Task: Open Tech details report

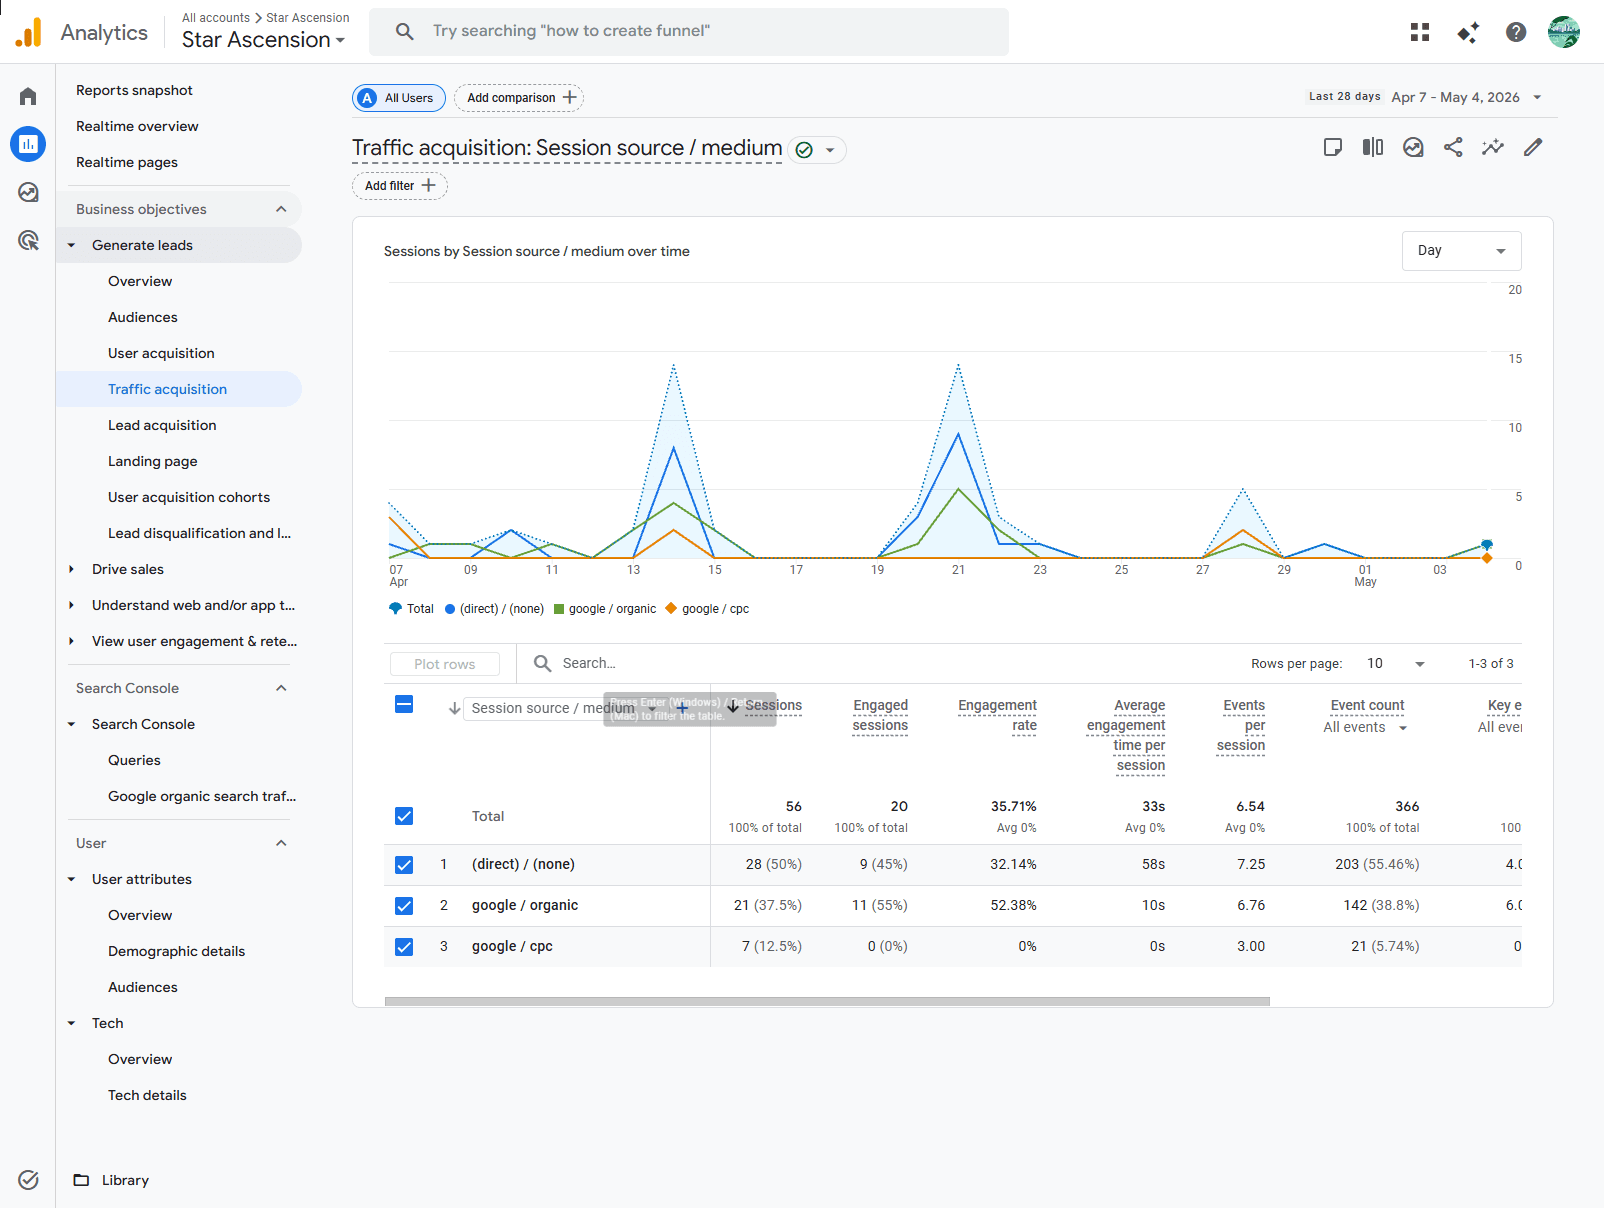Action: click(147, 1095)
